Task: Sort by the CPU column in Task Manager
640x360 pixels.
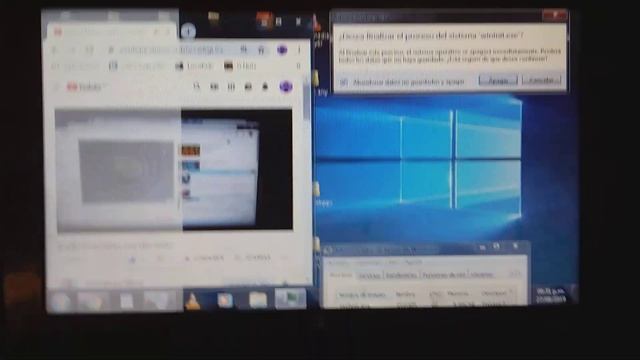Action: click(x=435, y=294)
